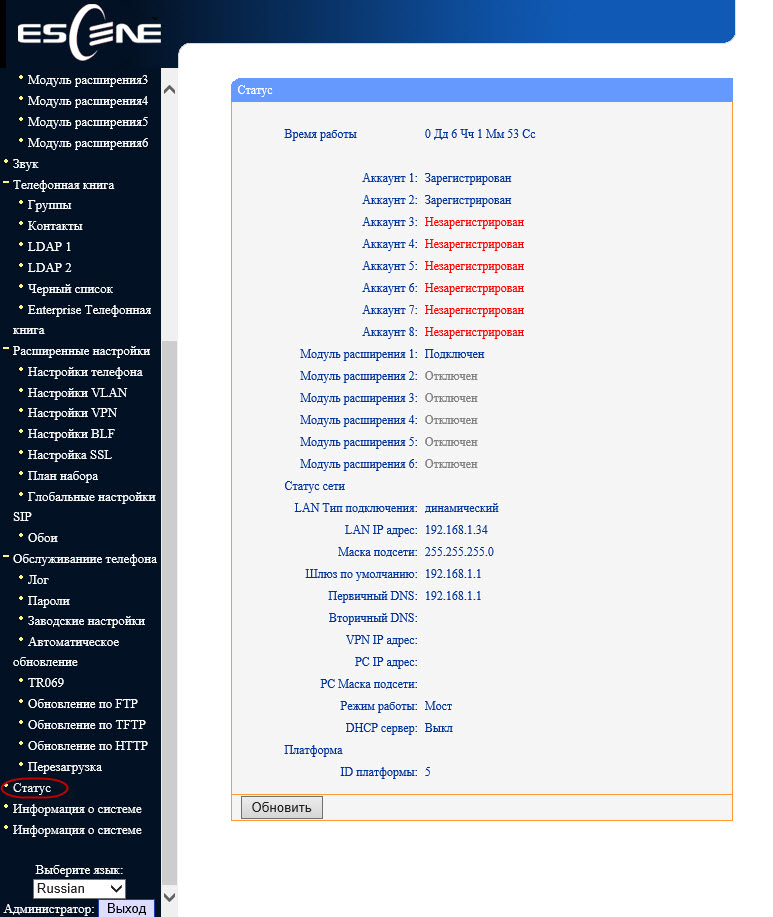Viewport: 773px width, 917px height.
Task: Select the LDAP 2 entry
Action: (x=49, y=268)
